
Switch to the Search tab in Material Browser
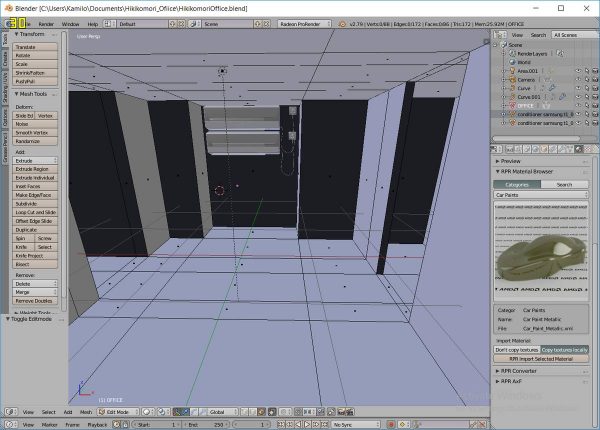click(x=565, y=184)
